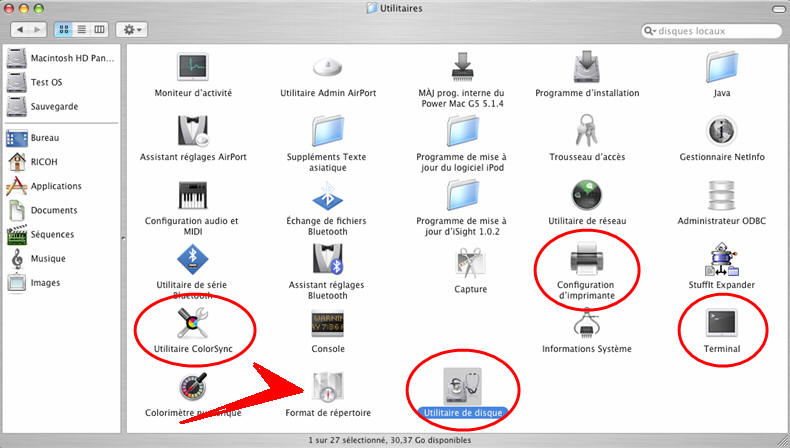The height and width of the screenshot is (448, 790).
Task: Click the Console application icon
Action: pos(327,323)
